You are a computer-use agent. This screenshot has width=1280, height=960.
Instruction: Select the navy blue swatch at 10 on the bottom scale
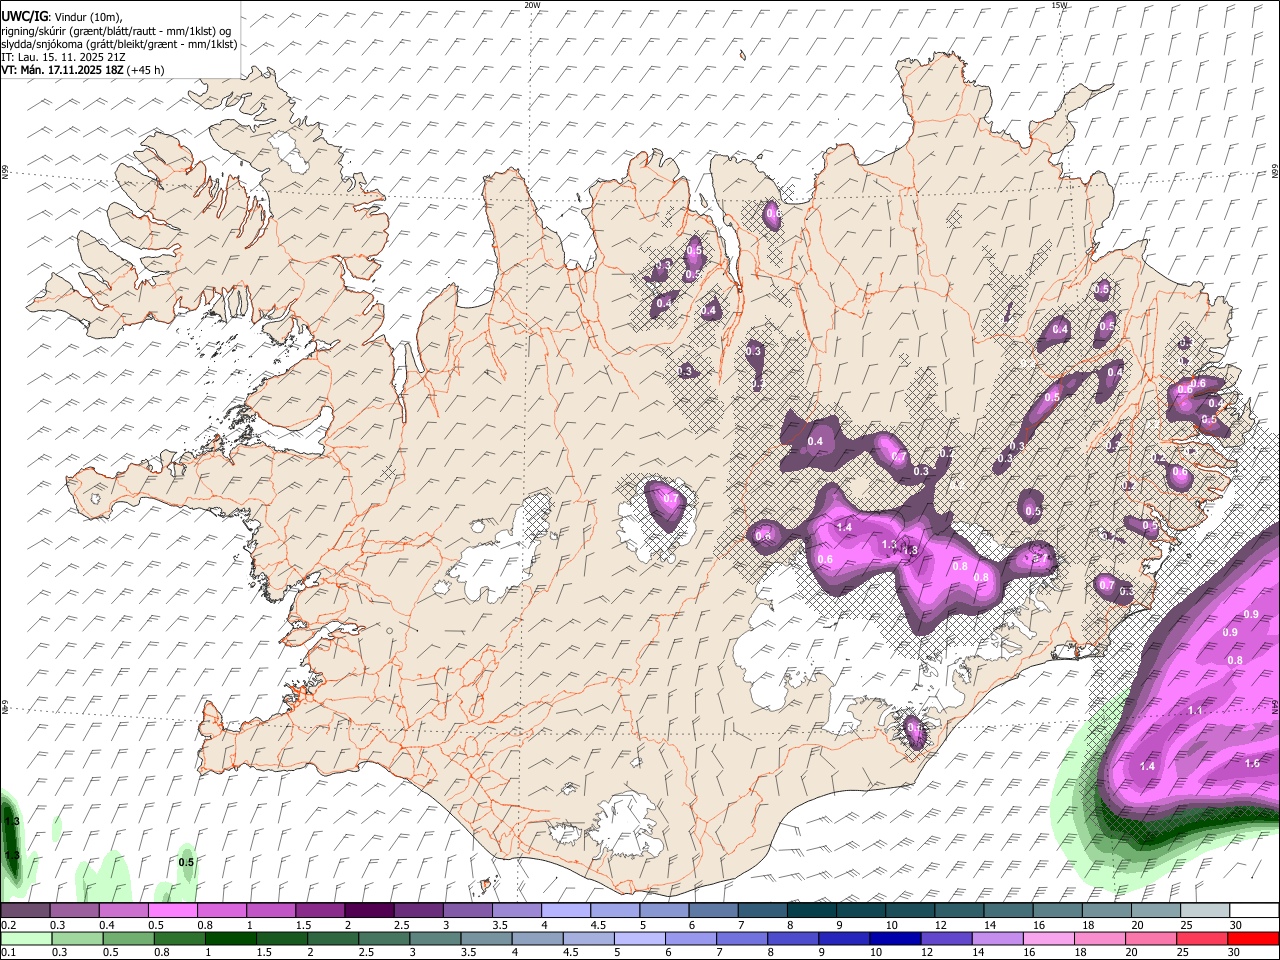click(894, 938)
